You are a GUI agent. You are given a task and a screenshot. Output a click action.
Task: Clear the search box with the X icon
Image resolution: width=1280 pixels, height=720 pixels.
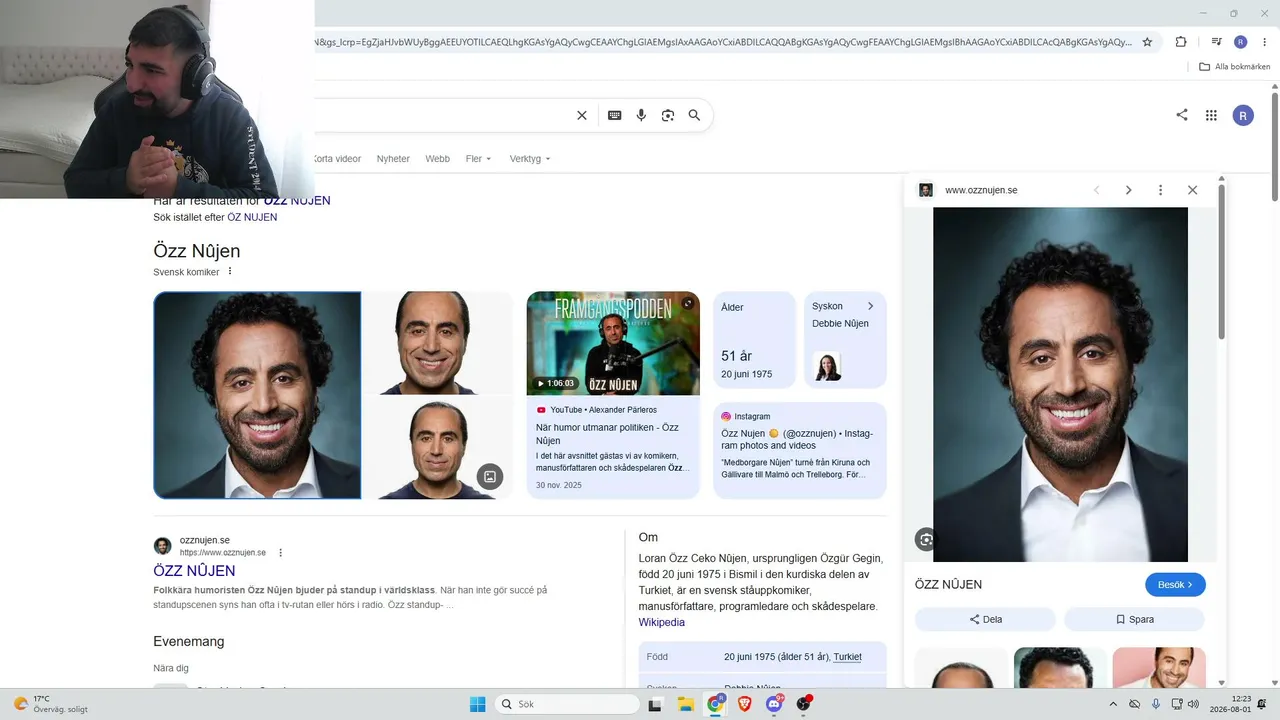[582, 115]
